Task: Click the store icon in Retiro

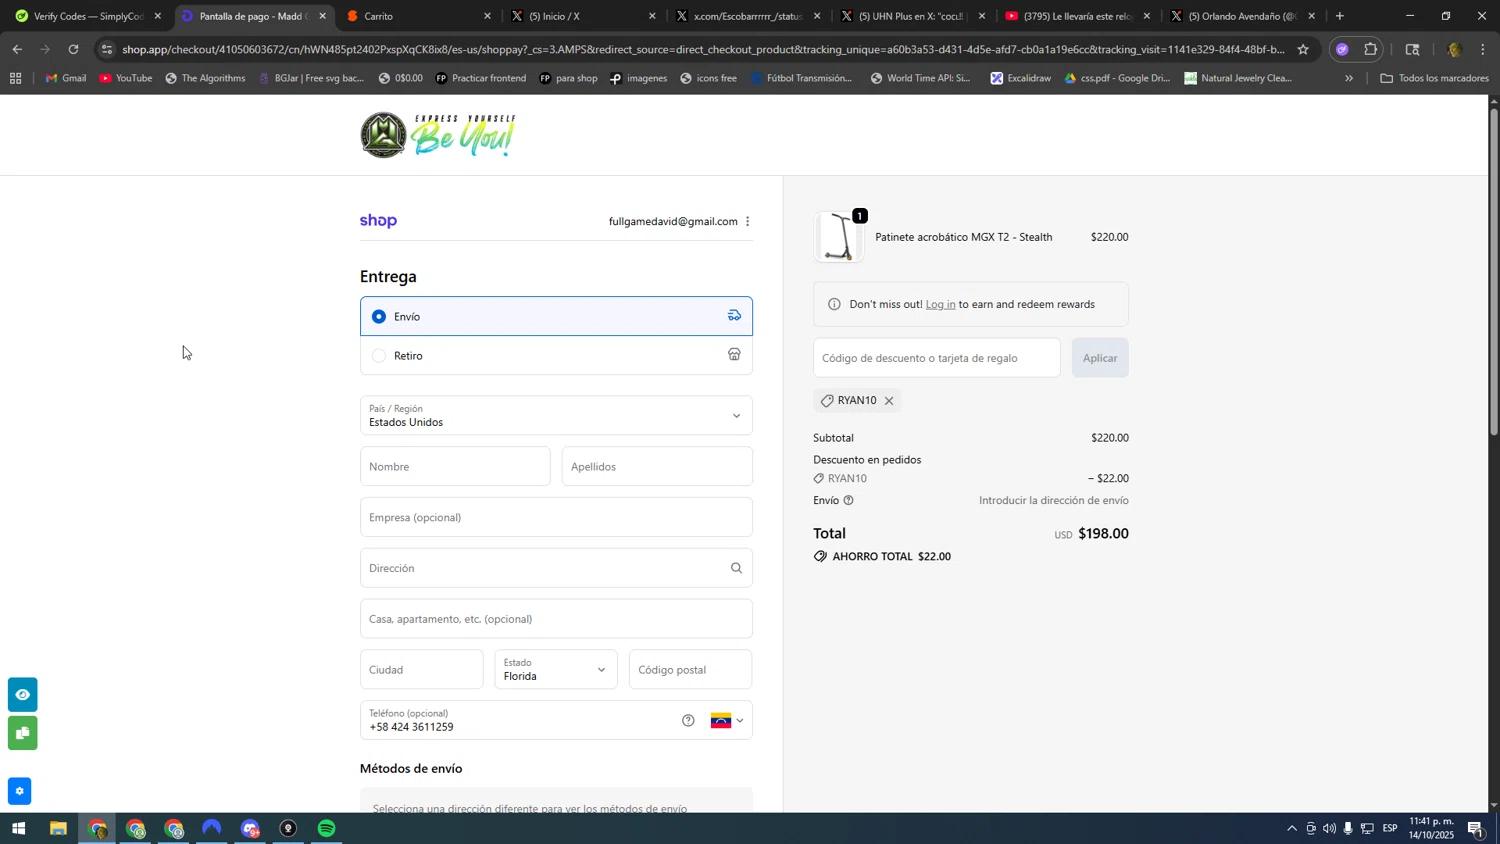Action: (x=734, y=355)
